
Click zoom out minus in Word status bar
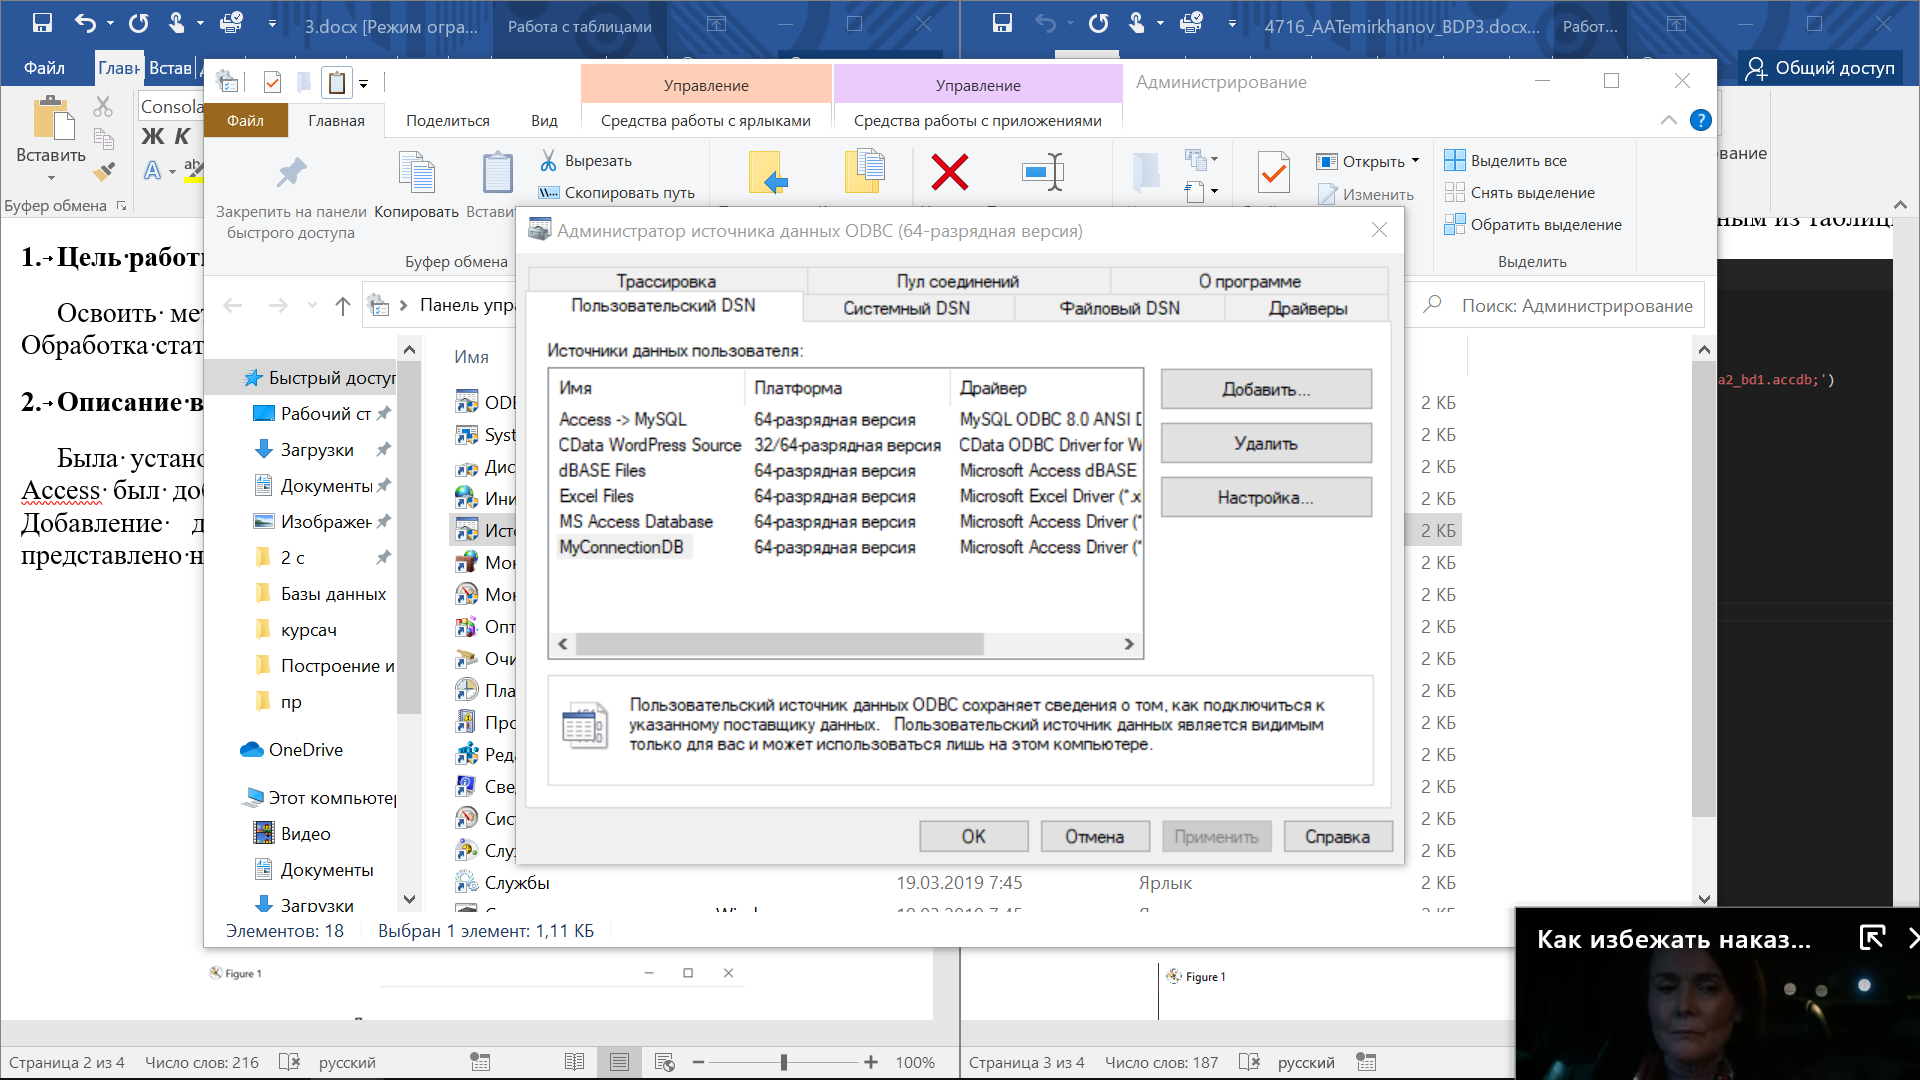pos(698,1062)
